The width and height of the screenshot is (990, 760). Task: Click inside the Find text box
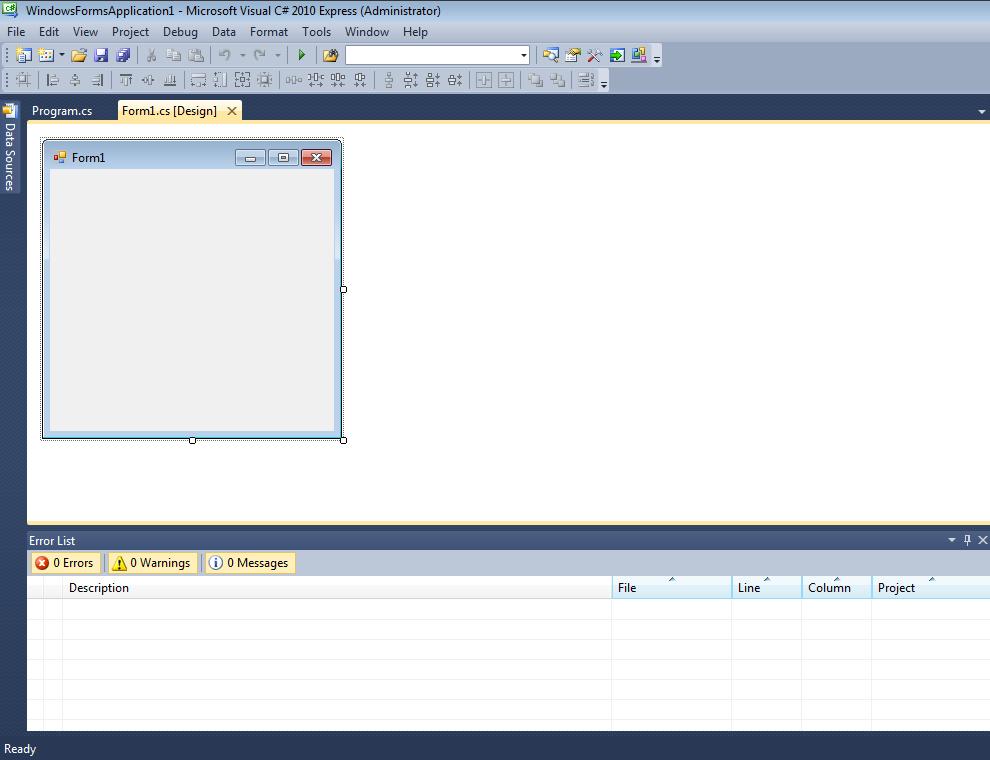click(x=432, y=56)
